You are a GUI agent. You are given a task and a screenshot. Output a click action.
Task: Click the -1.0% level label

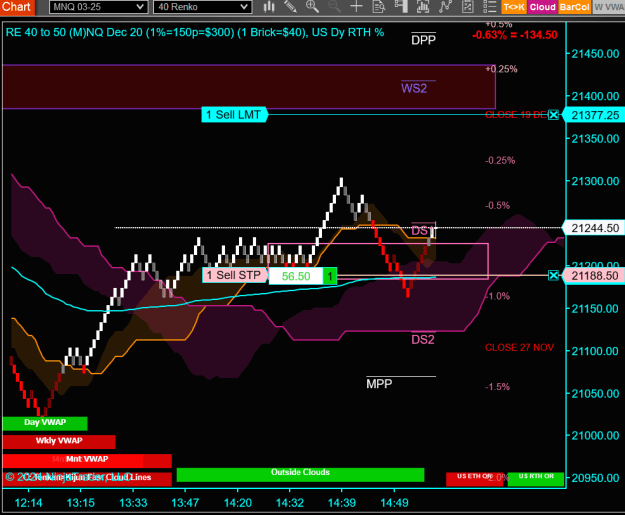point(498,296)
